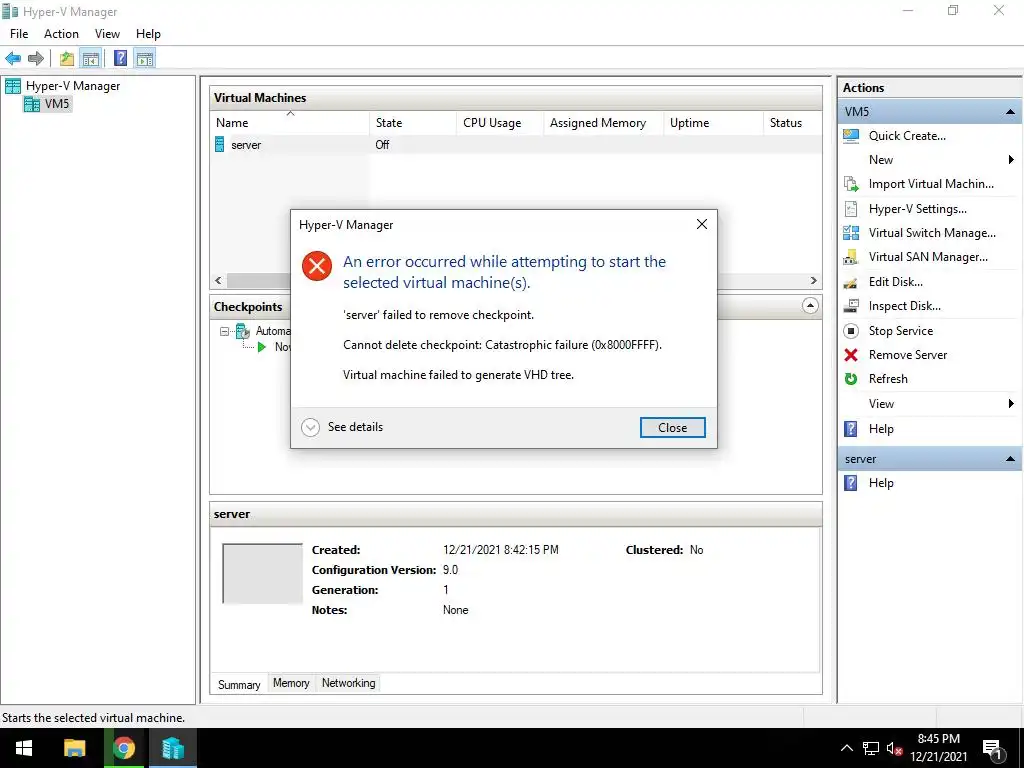Click the Automatic checkpoint icon

point(243,331)
